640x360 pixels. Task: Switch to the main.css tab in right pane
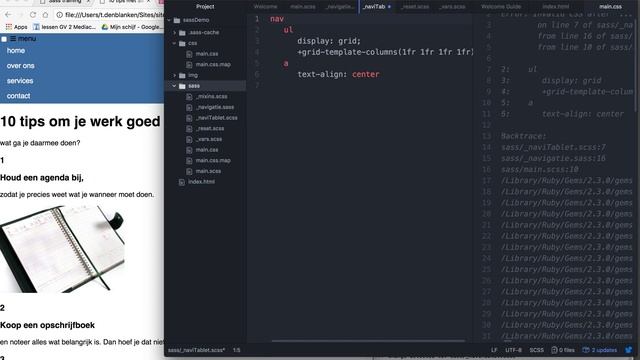[x=610, y=7]
